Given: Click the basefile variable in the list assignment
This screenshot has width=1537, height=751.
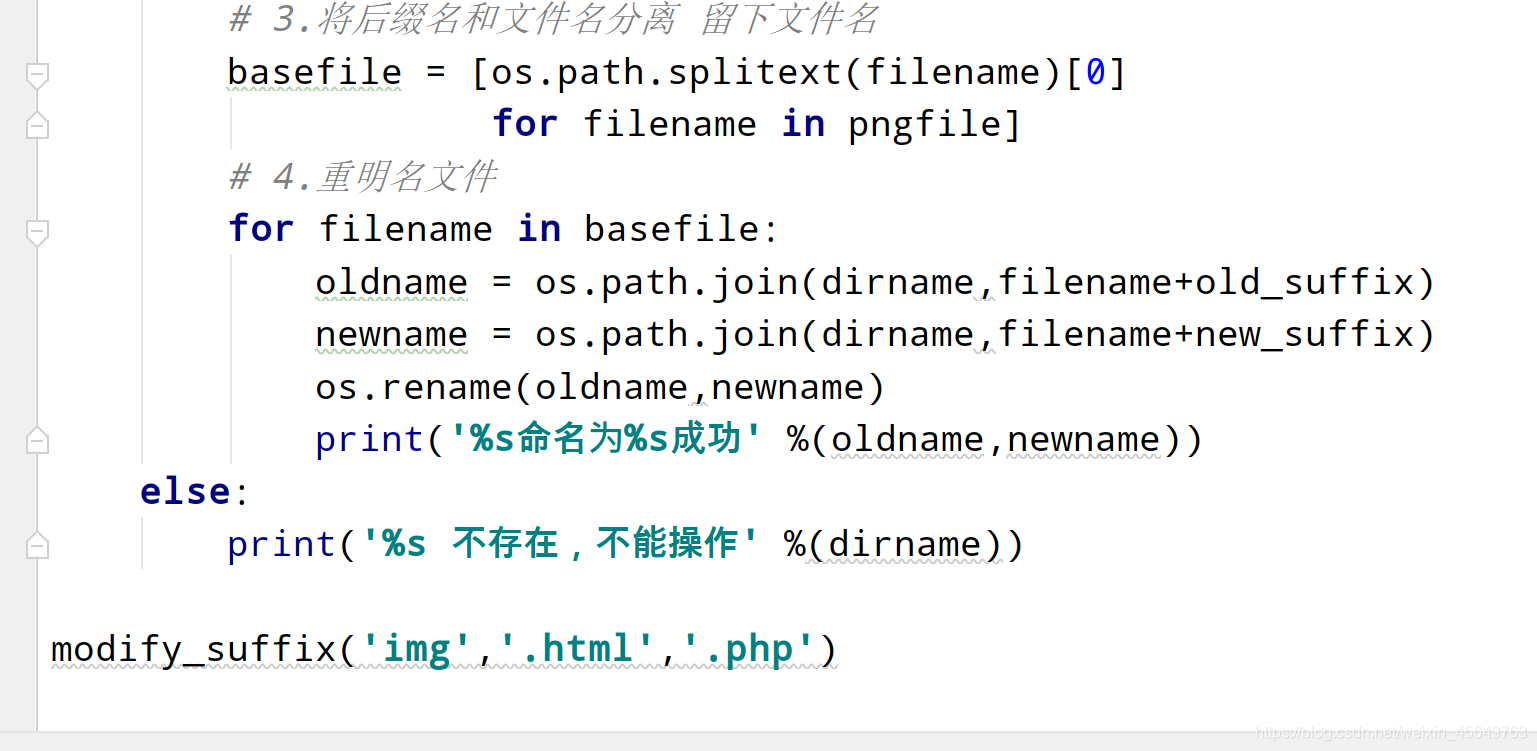Looking at the screenshot, I should click(314, 72).
